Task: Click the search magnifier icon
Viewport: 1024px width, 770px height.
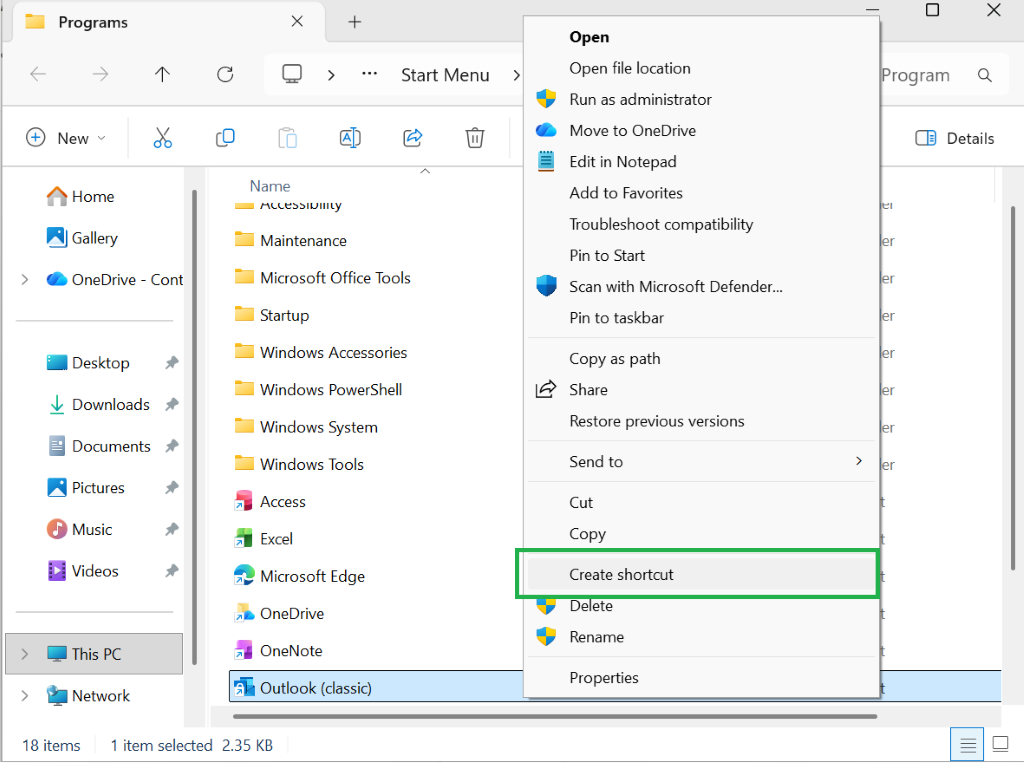Action: point(985,75)
